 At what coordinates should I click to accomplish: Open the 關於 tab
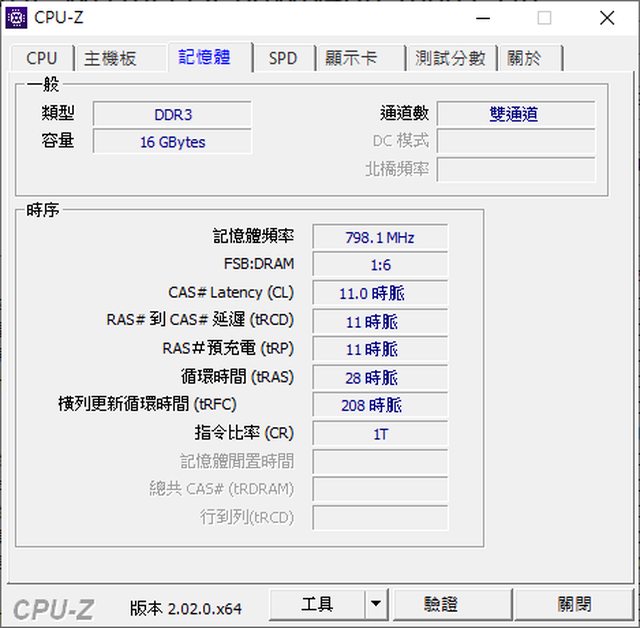point(527,58)
